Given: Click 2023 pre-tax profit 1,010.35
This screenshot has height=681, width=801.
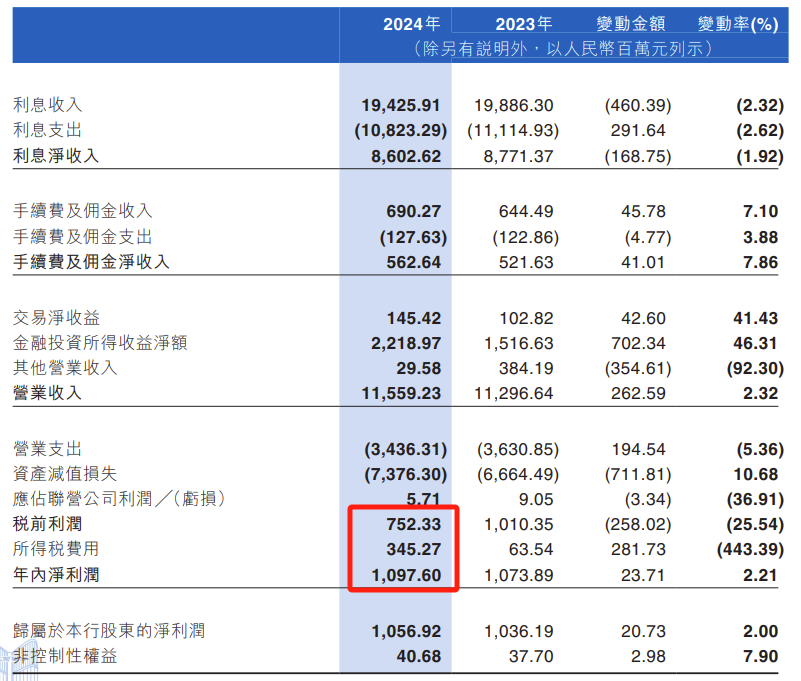Looking at the screenshot, I should tap(519, 524).
